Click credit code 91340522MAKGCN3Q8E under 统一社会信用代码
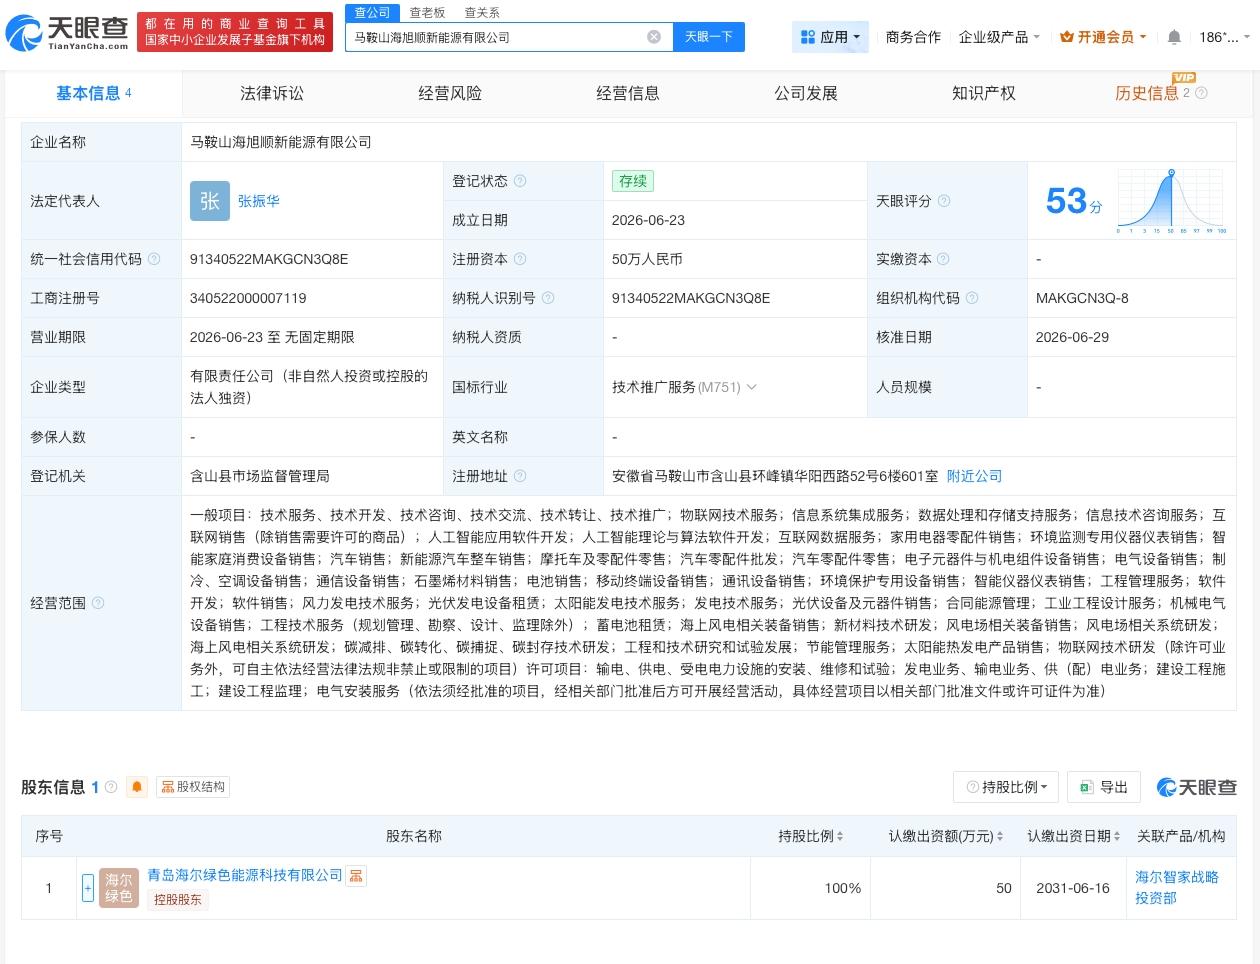1260x964 pixels. tap(269, 259)
